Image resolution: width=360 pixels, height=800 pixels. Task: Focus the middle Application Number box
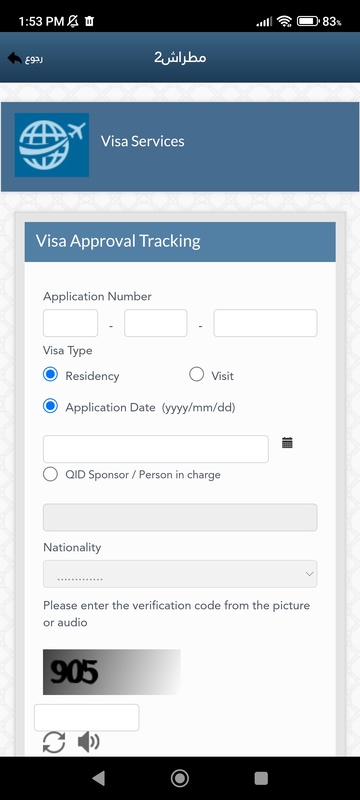(x=156, y=323)
